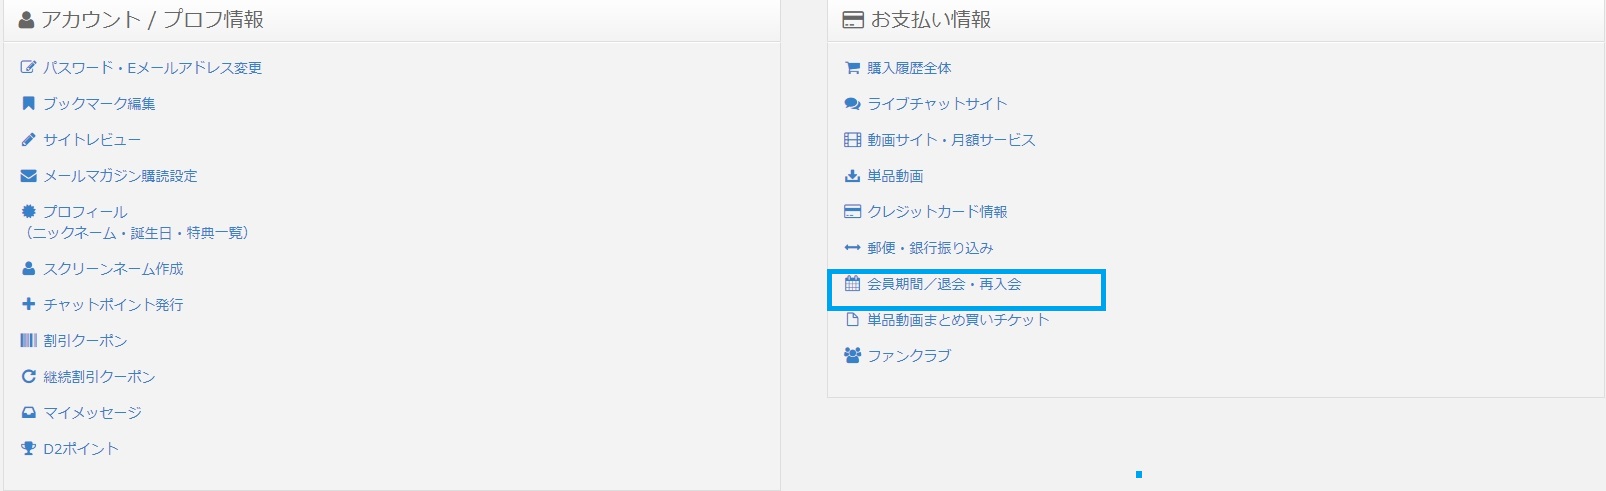Click the speech bubble icon beside ライブチャットサイト
Screen dimensions: 1606x491
(852, 104)
